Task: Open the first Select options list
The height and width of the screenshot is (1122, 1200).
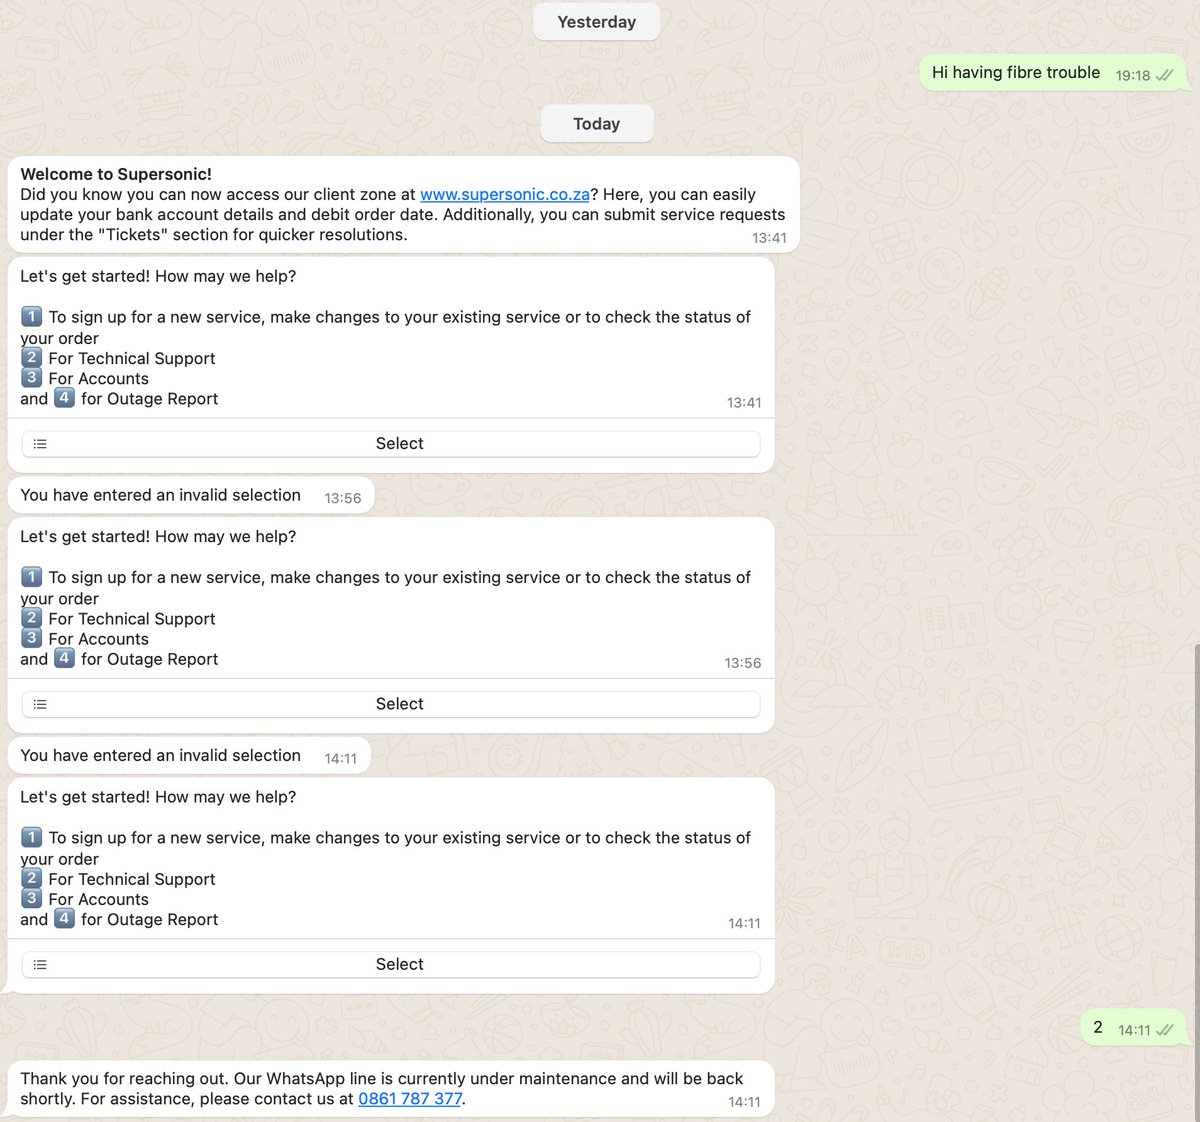Action: click(x=399, y=443)
